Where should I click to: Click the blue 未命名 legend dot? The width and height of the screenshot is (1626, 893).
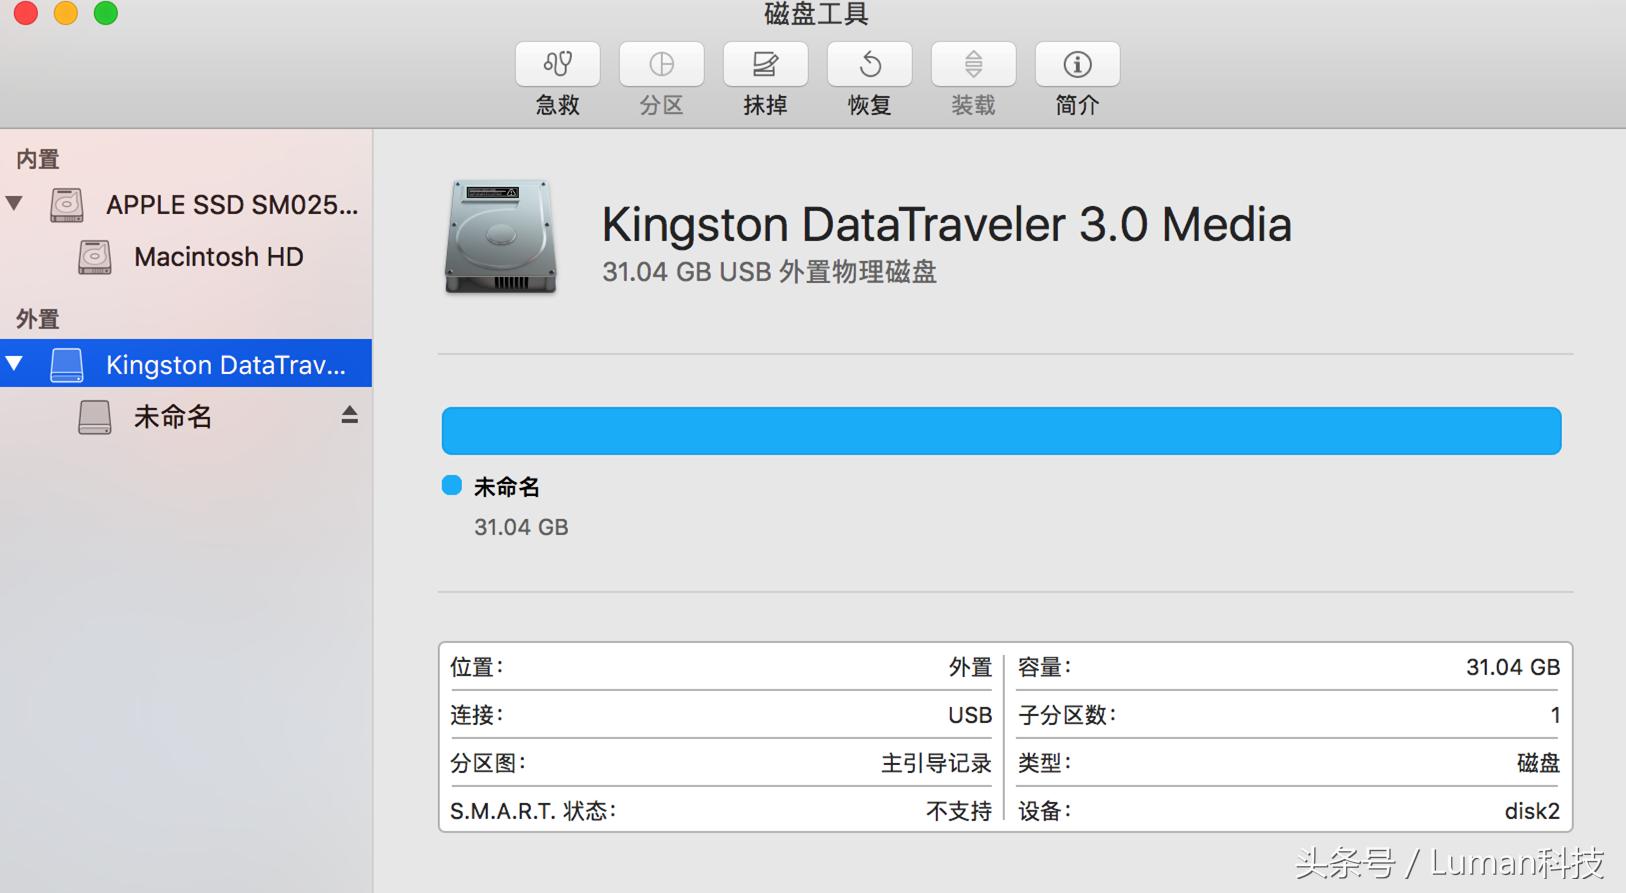452,485
